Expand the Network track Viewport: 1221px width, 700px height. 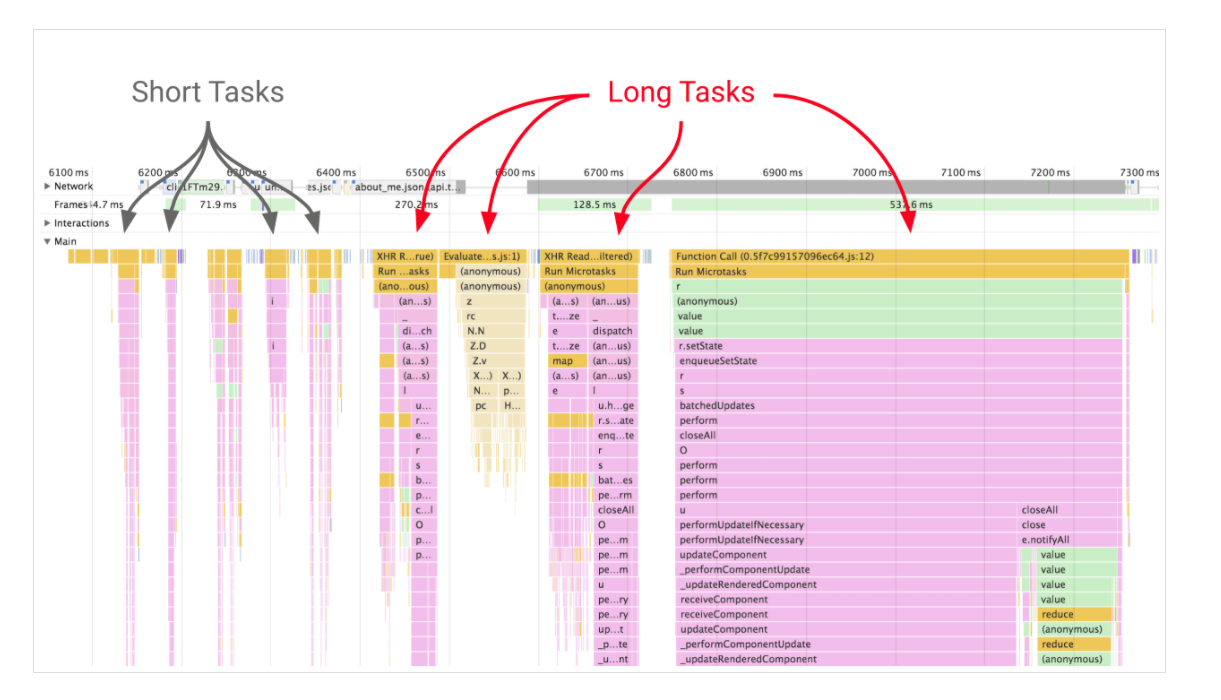click(47, 186)
